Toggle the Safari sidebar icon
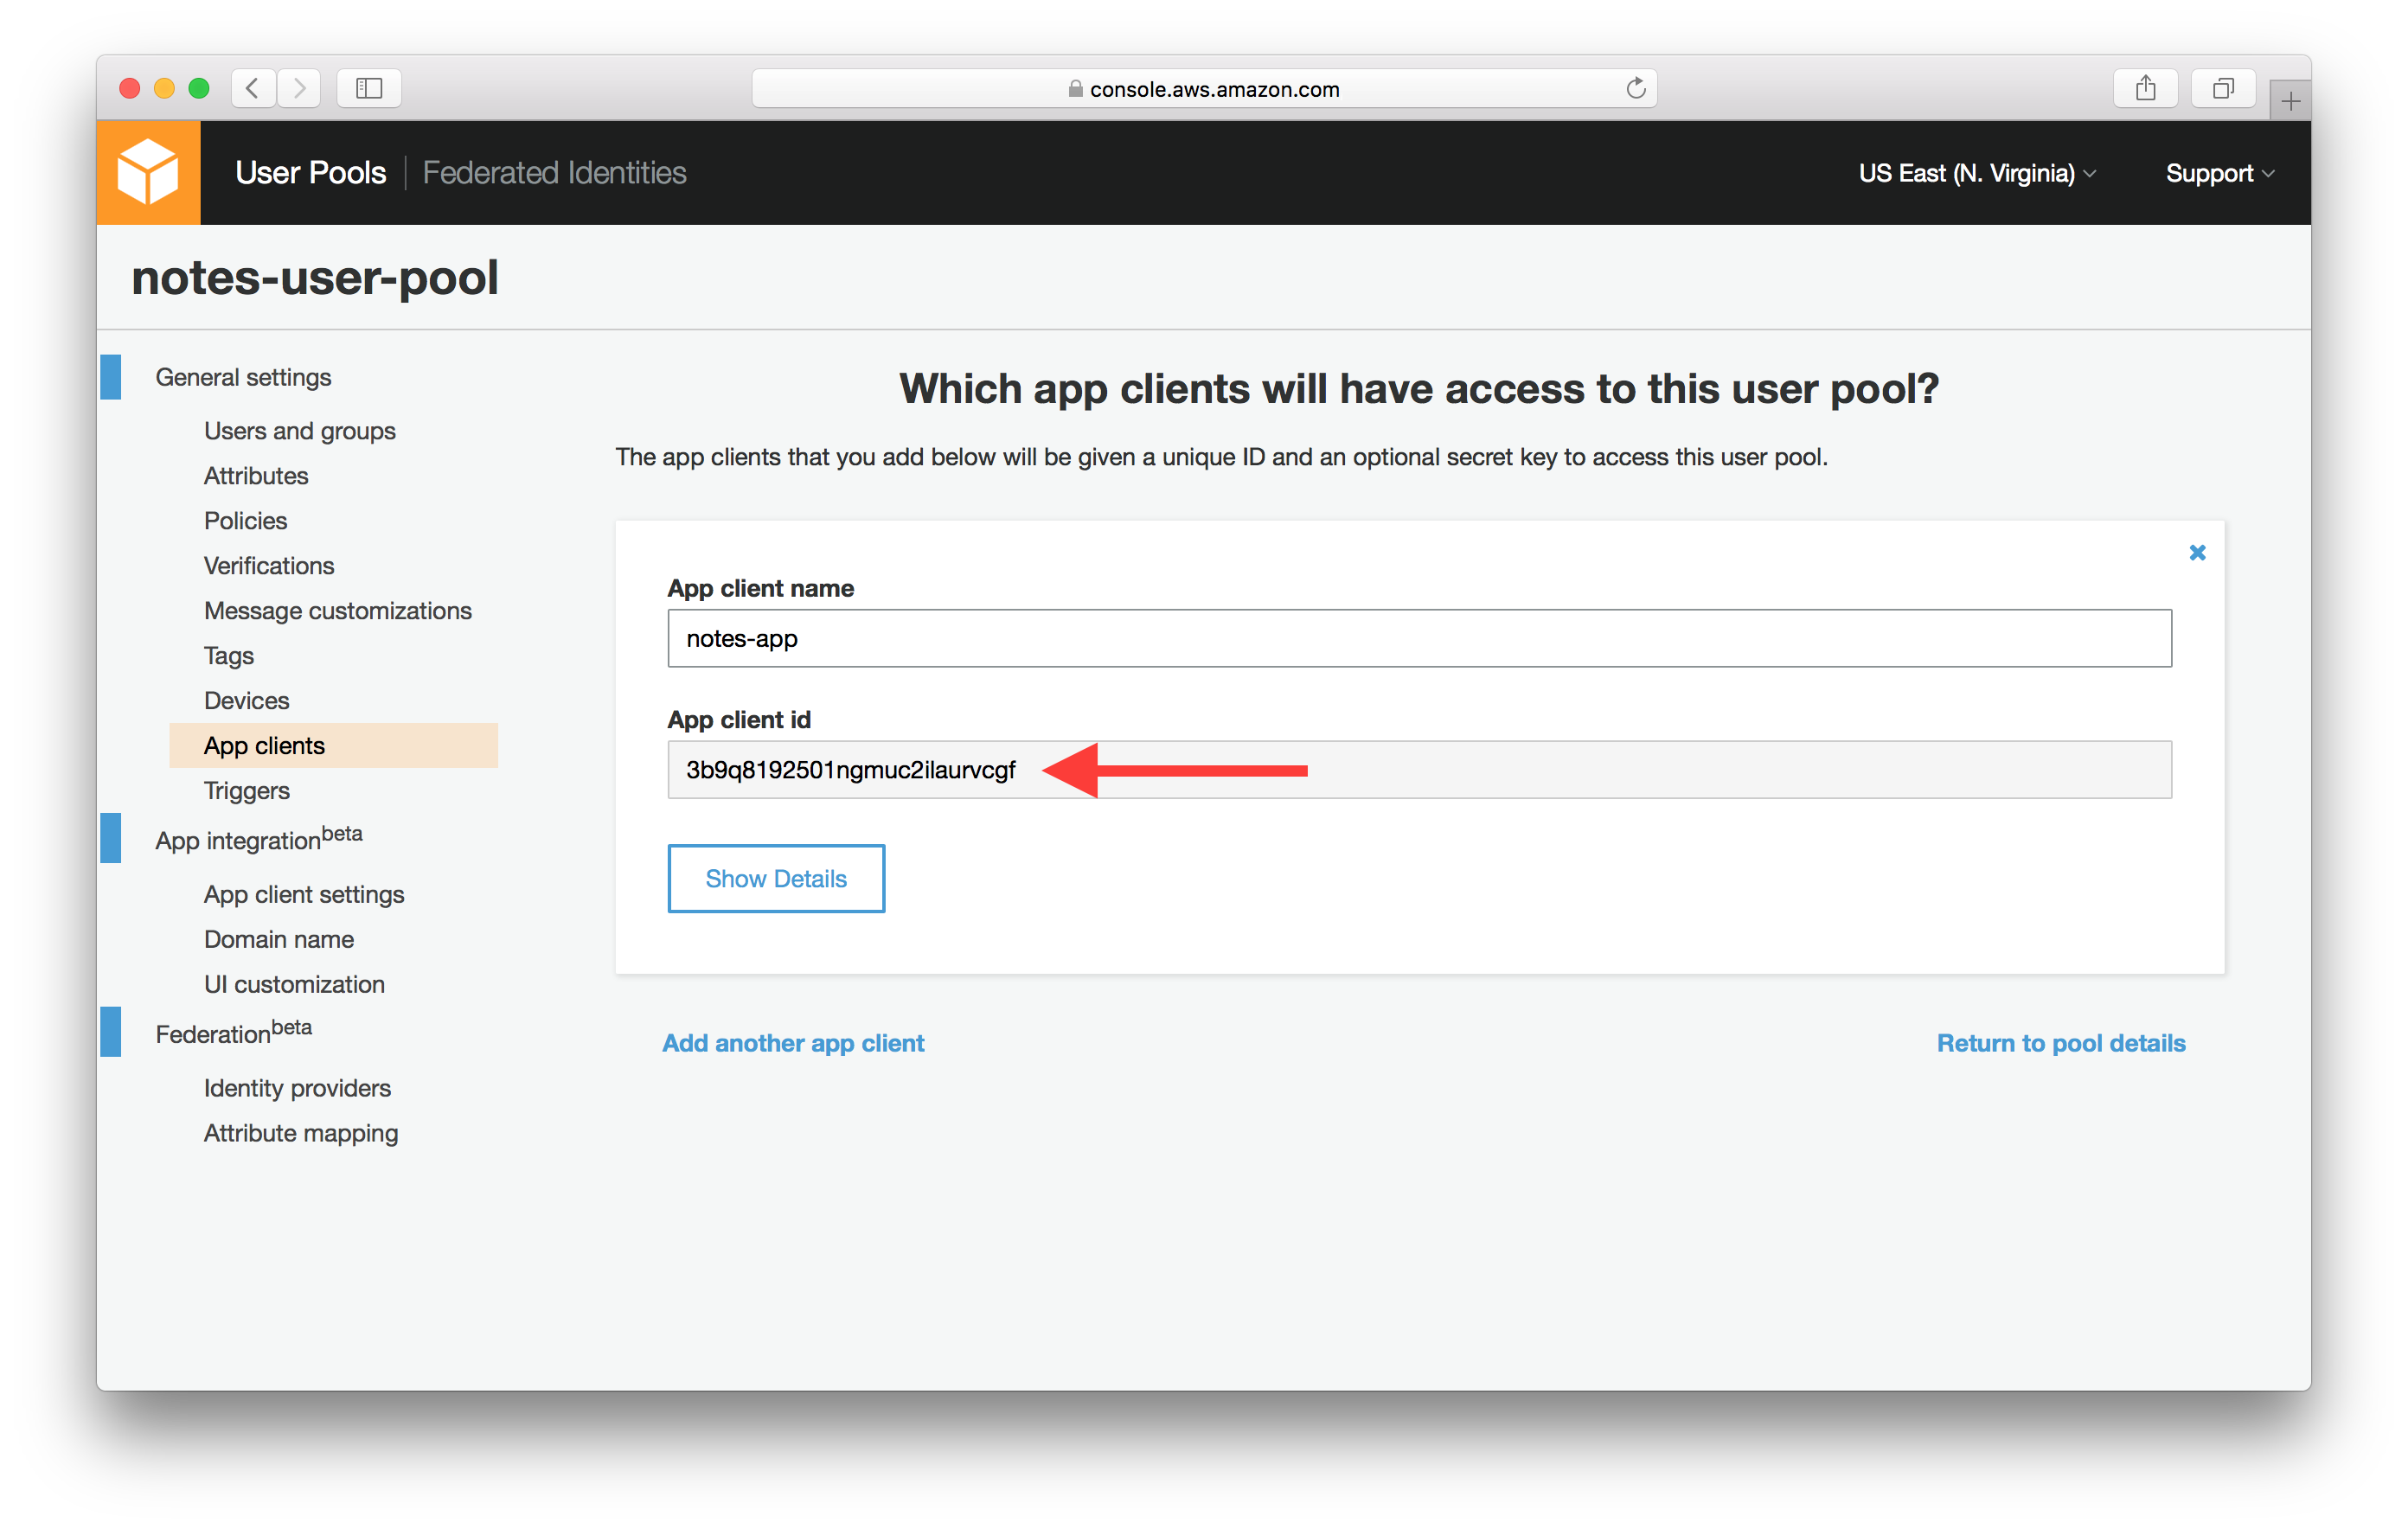 (369, 88)
